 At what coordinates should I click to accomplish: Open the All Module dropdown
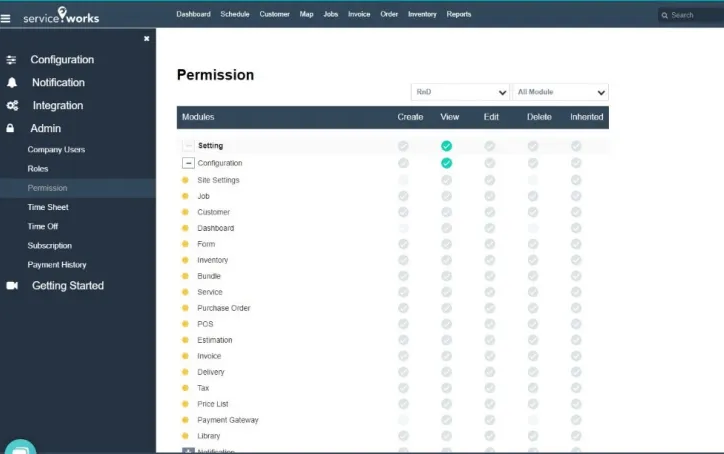pos(559,92)
